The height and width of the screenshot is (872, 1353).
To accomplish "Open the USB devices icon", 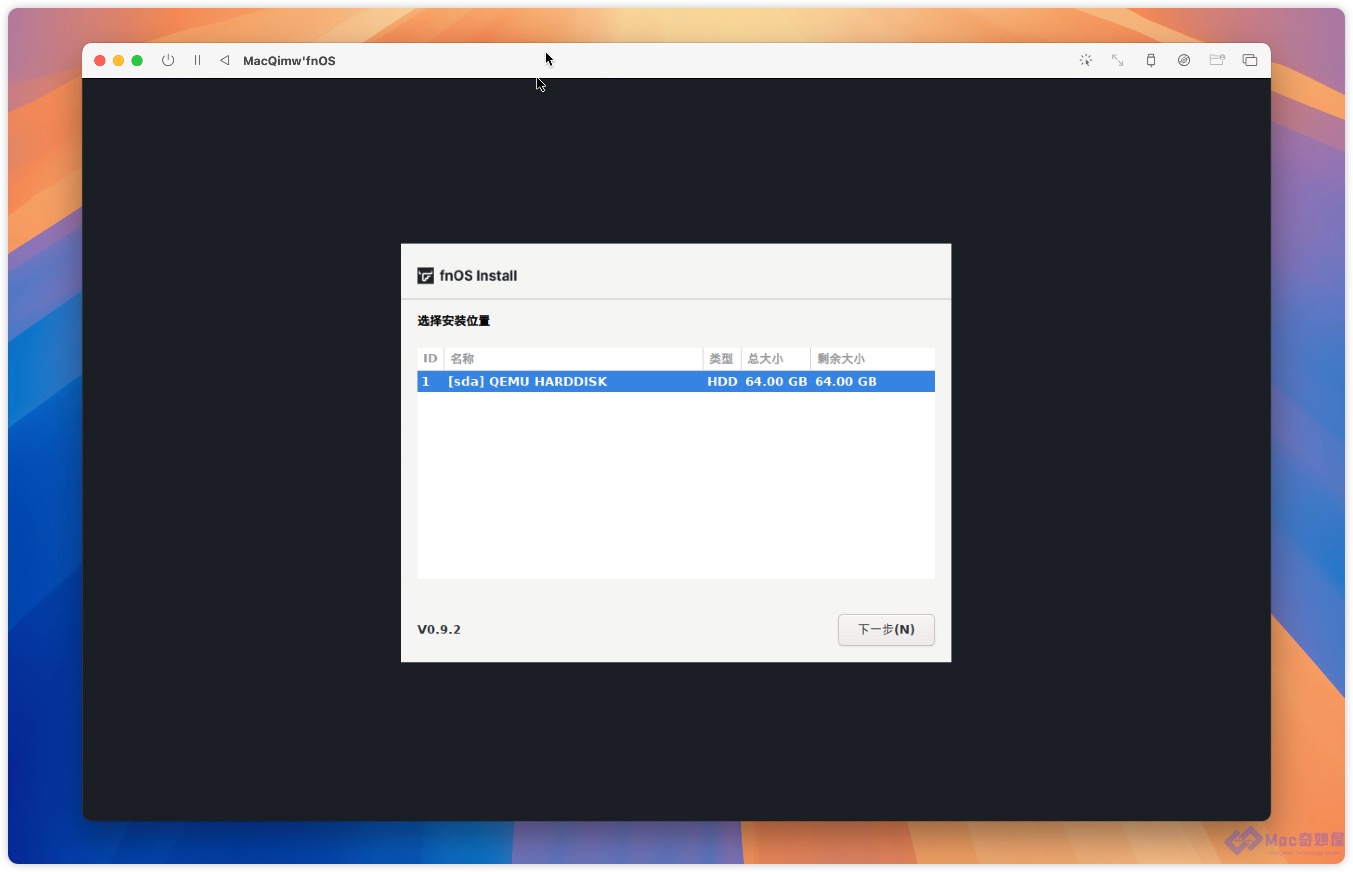I will (1151, 60).
